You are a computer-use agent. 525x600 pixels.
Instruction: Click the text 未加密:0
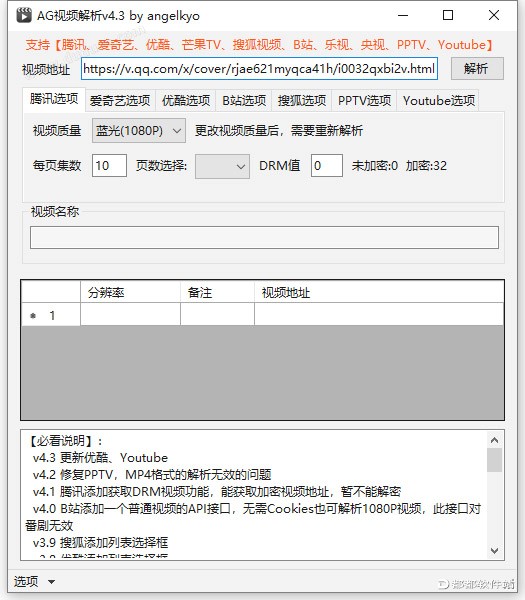[375, 166]
